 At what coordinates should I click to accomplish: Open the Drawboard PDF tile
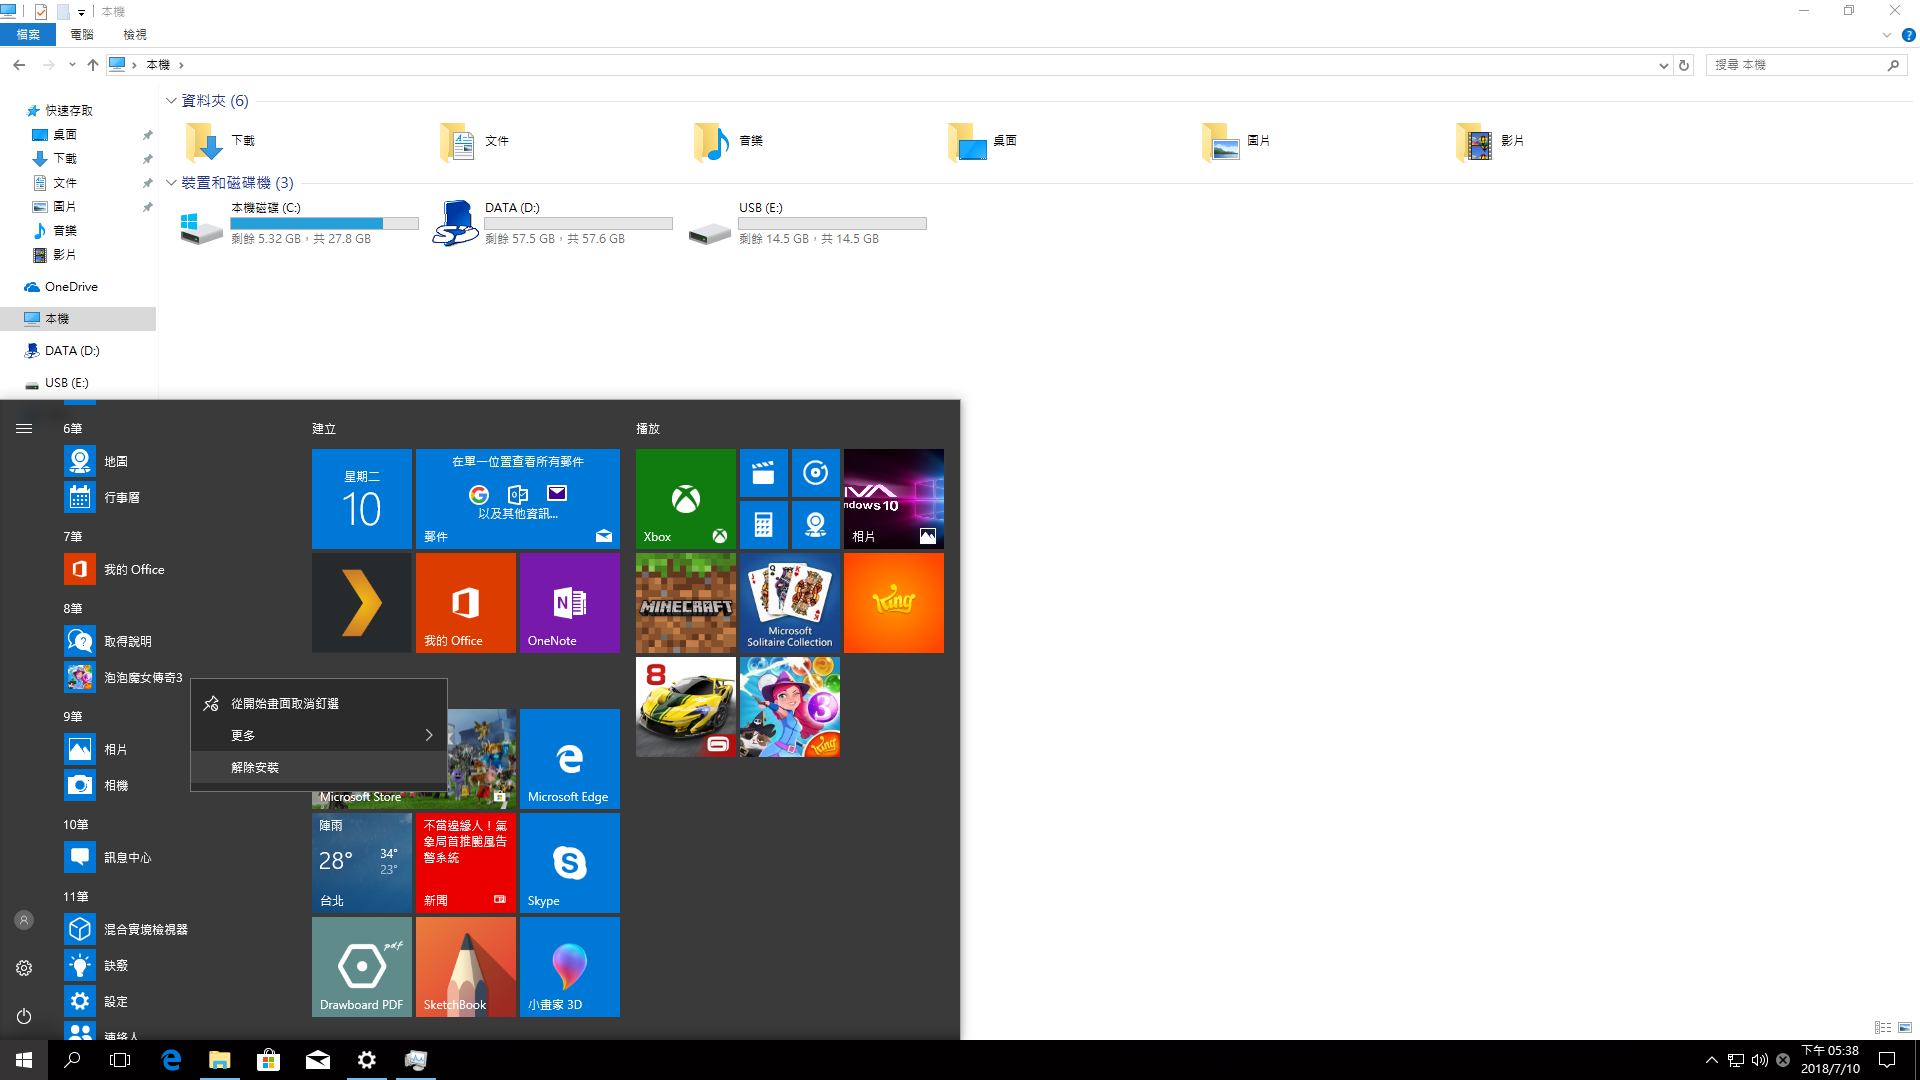pos(361,966)
